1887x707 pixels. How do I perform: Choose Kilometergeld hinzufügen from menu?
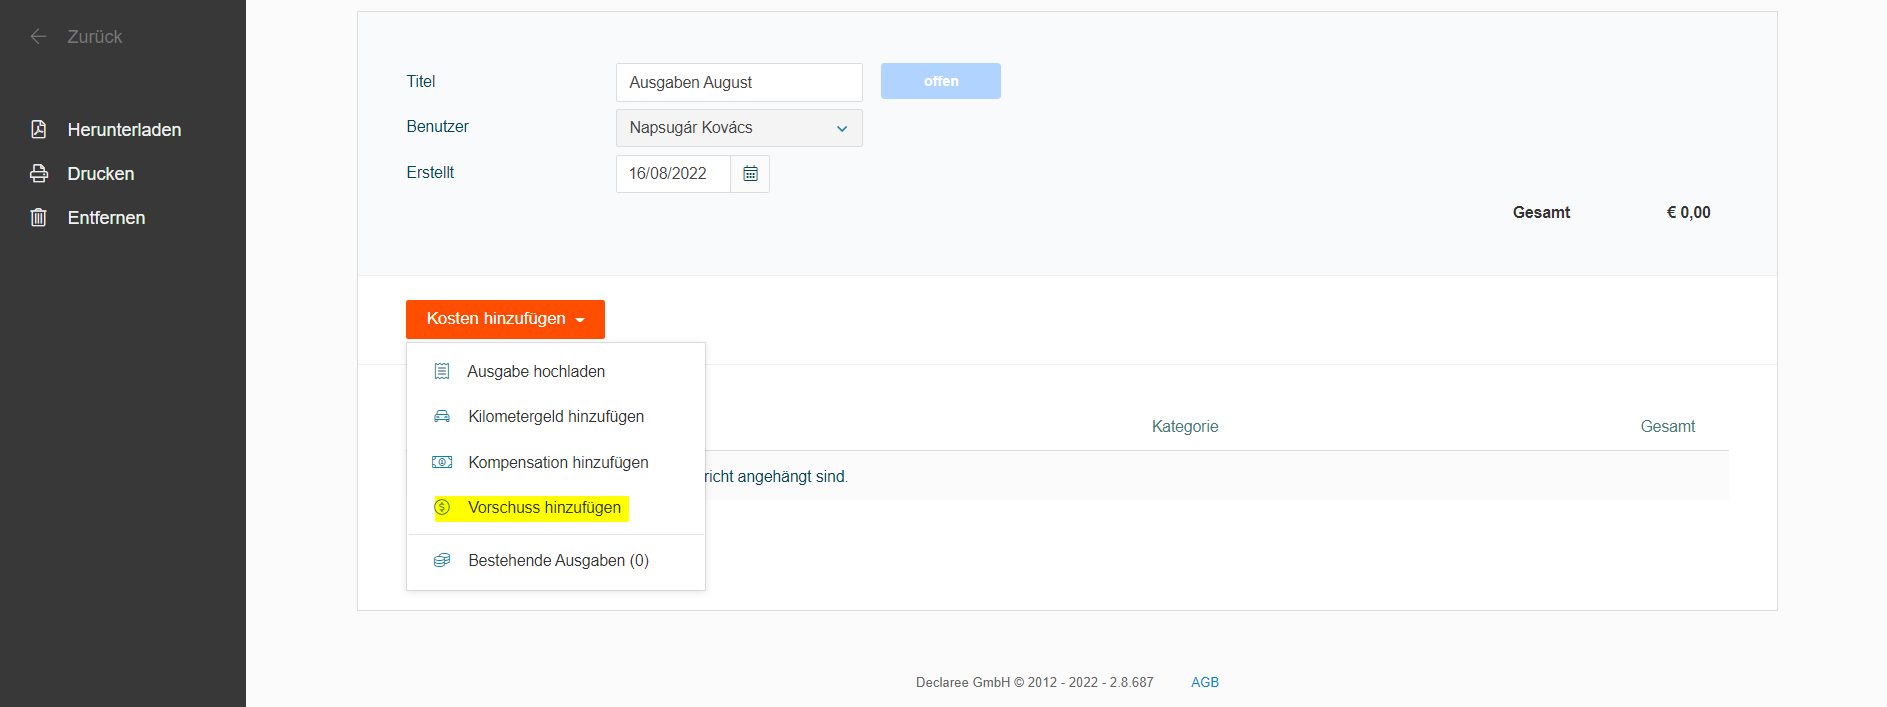pos(556,417)
